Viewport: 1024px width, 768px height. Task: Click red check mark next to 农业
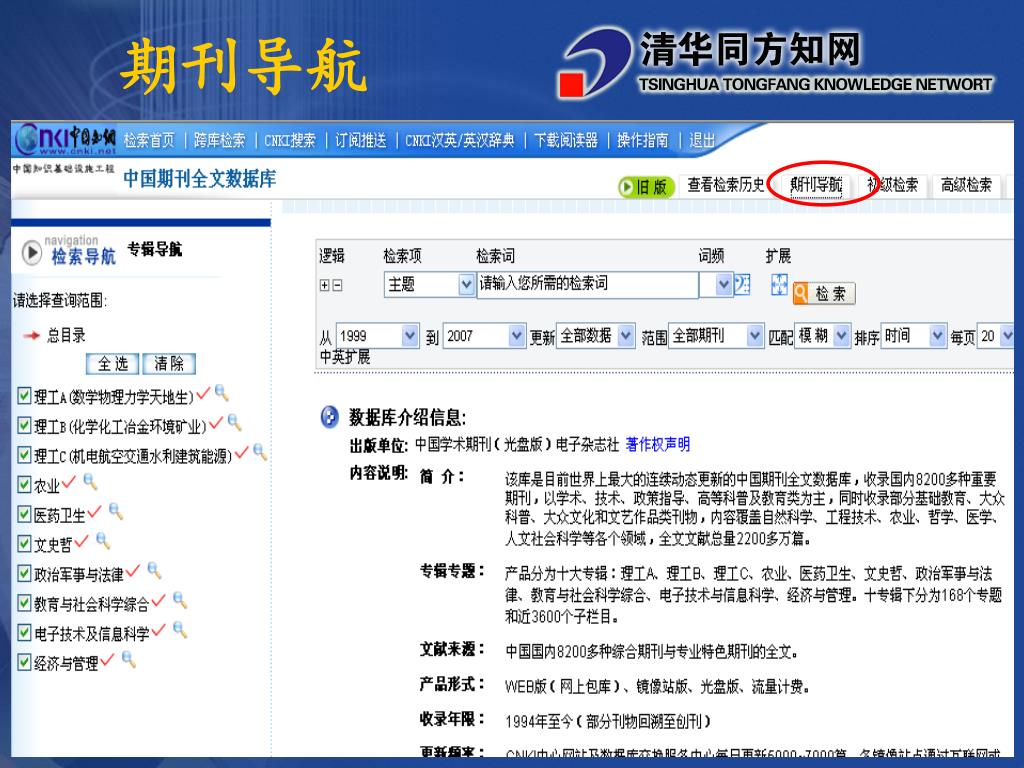pyautogui.click(x=69, y=482)
